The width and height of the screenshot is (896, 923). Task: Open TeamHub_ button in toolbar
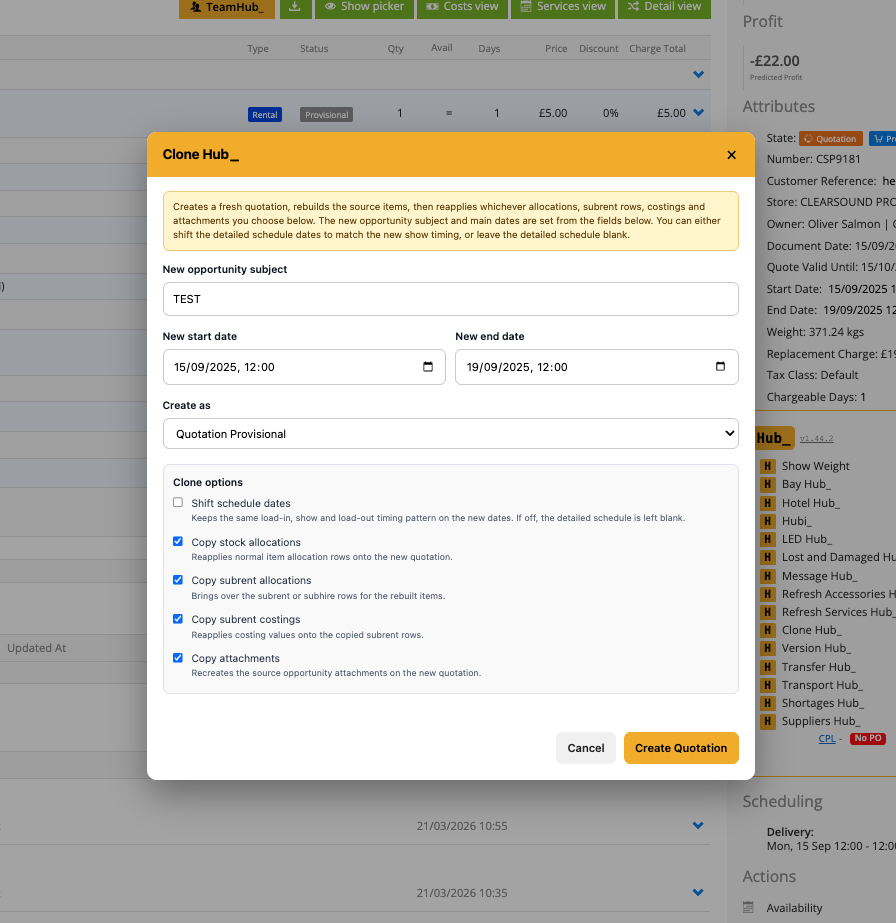pos(227,8)
